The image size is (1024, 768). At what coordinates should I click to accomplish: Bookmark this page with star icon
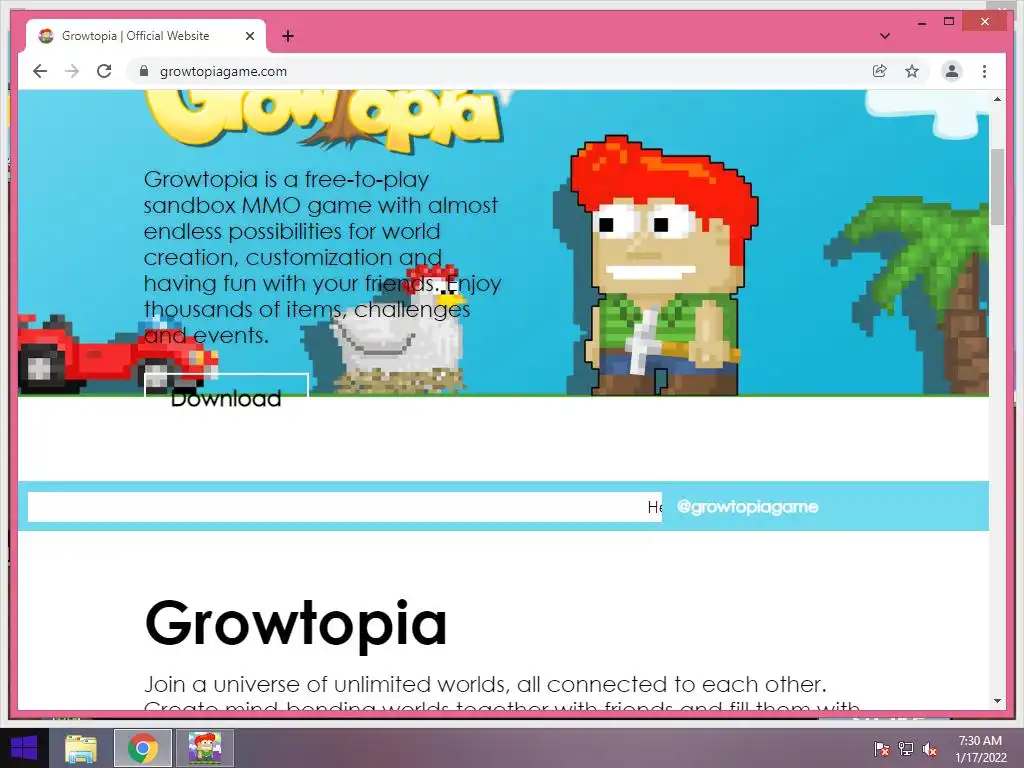pyautogui.click(x=912, y=71)
